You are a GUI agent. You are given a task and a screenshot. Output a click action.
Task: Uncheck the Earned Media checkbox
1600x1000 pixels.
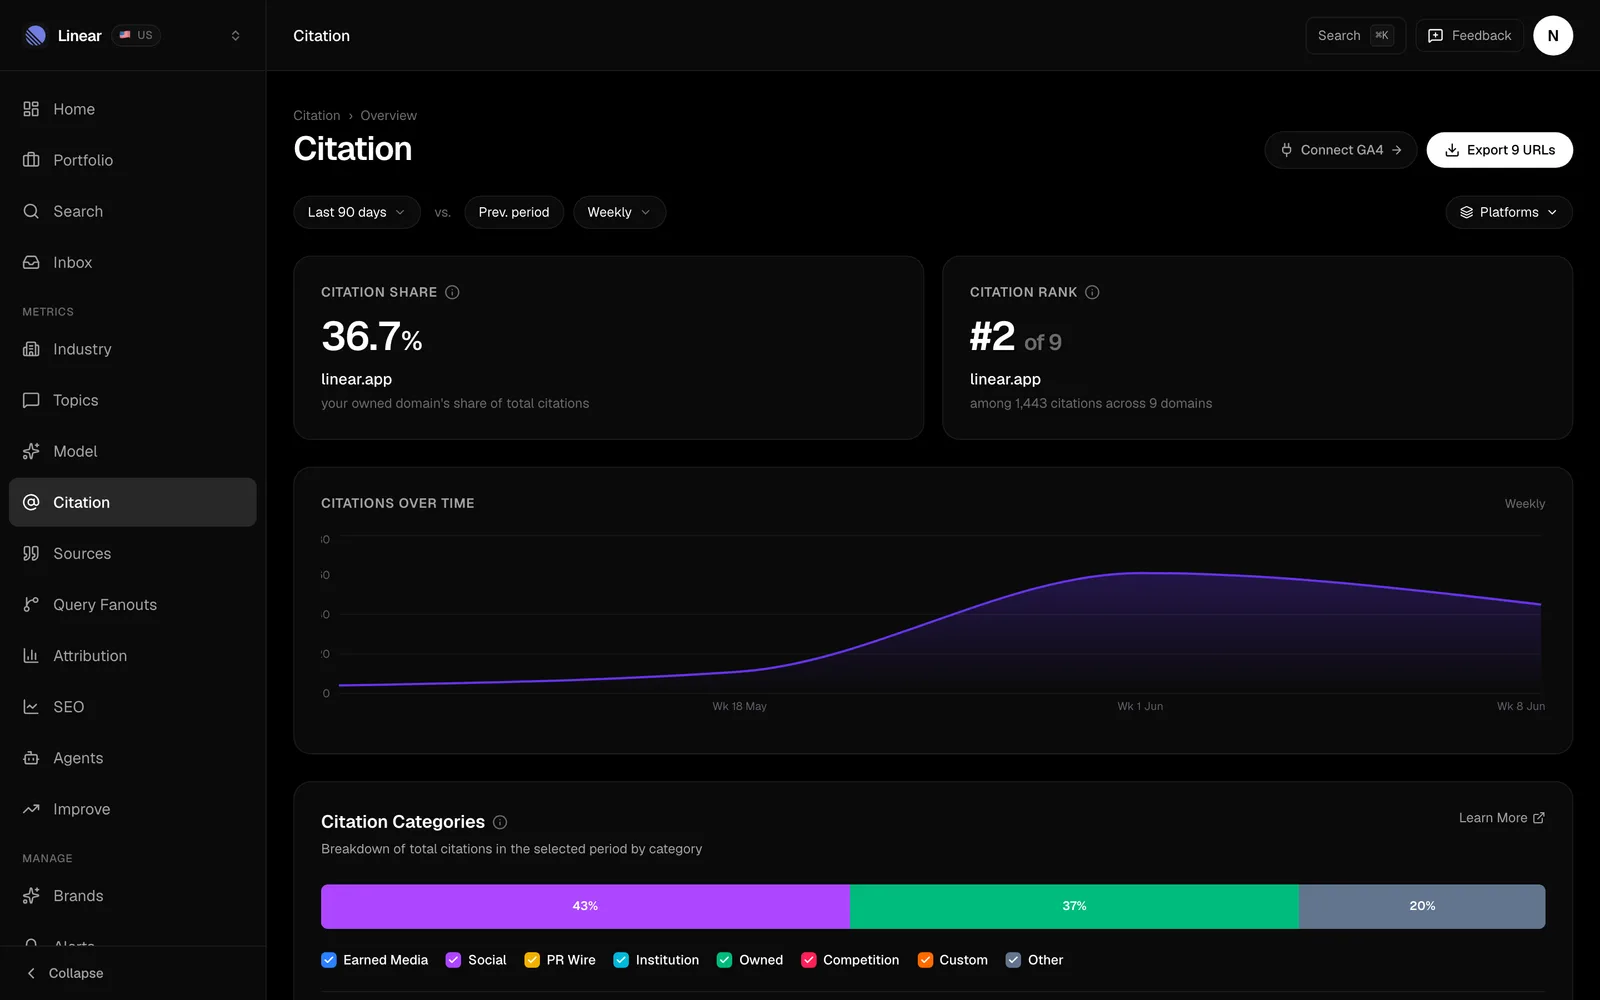329,960
